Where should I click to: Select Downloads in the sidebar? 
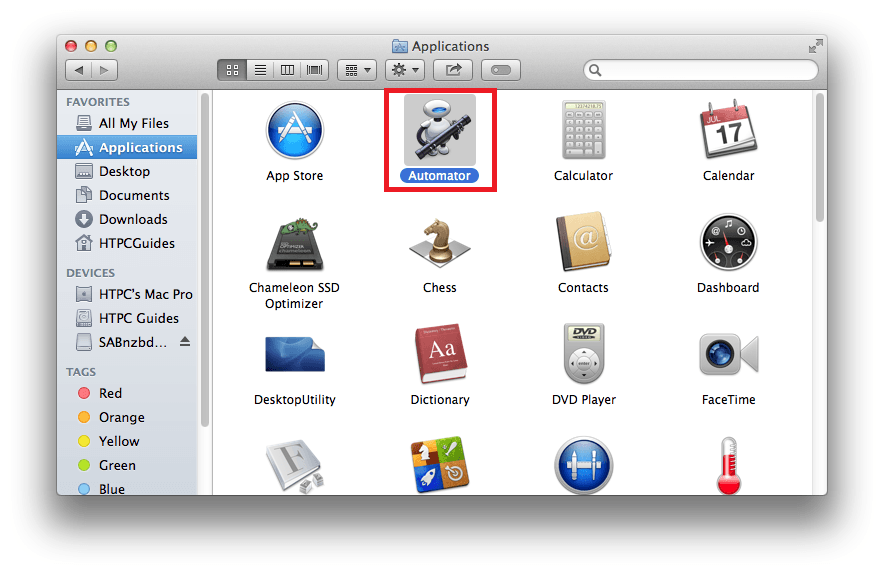click(x=133, y=219)
